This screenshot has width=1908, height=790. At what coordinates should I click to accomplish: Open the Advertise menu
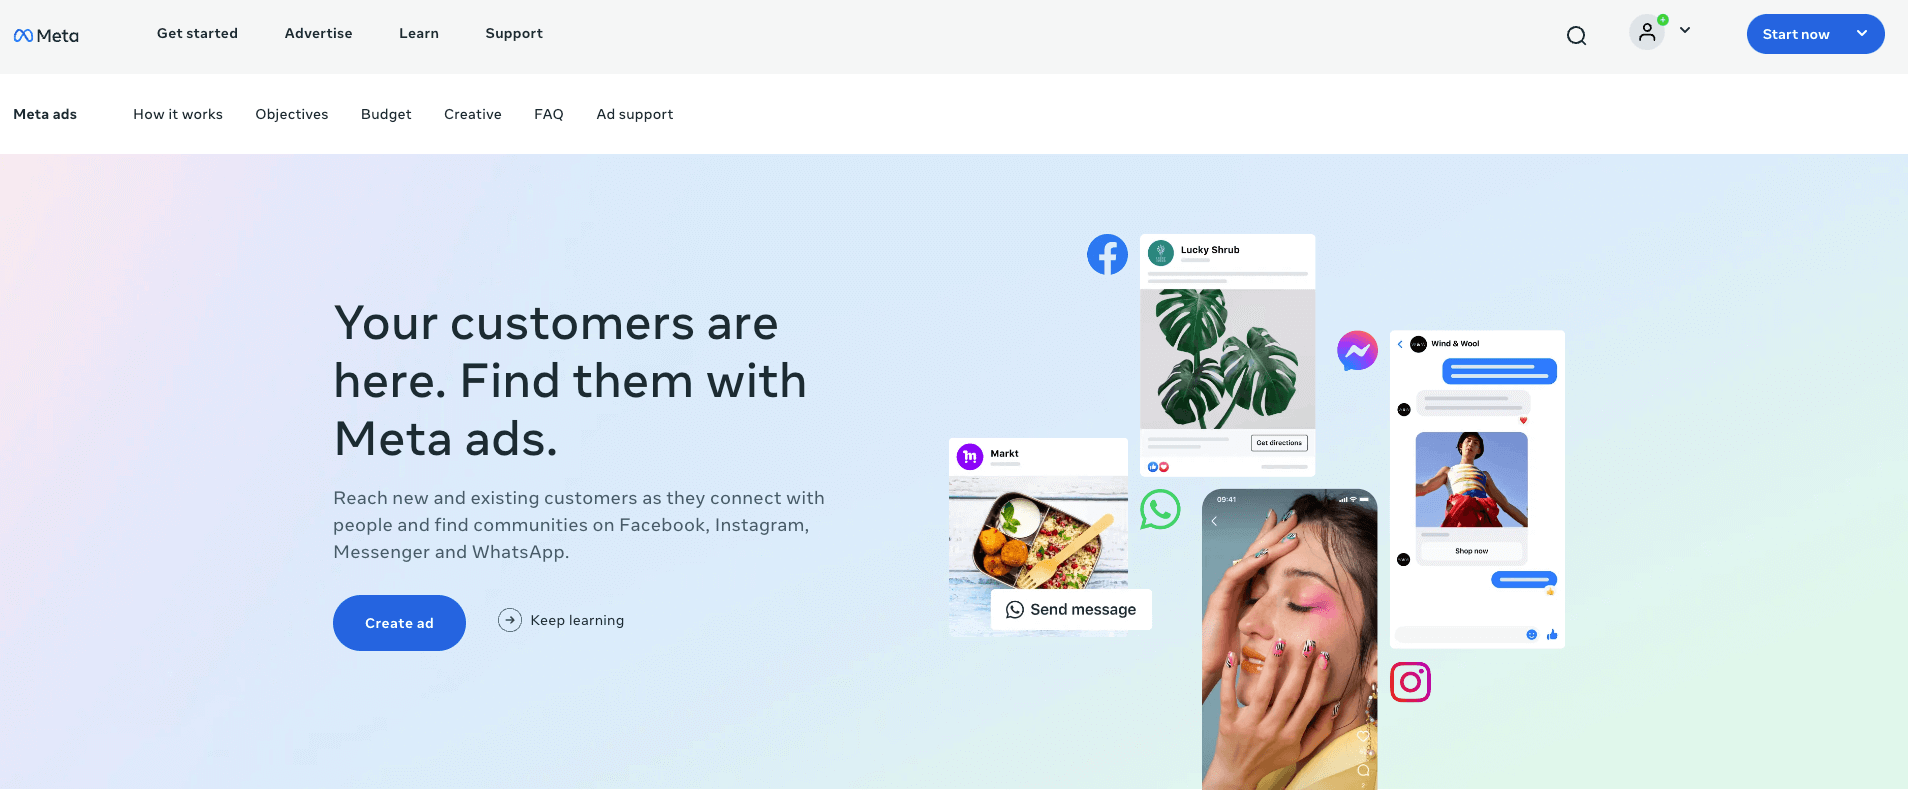[318, 33]
